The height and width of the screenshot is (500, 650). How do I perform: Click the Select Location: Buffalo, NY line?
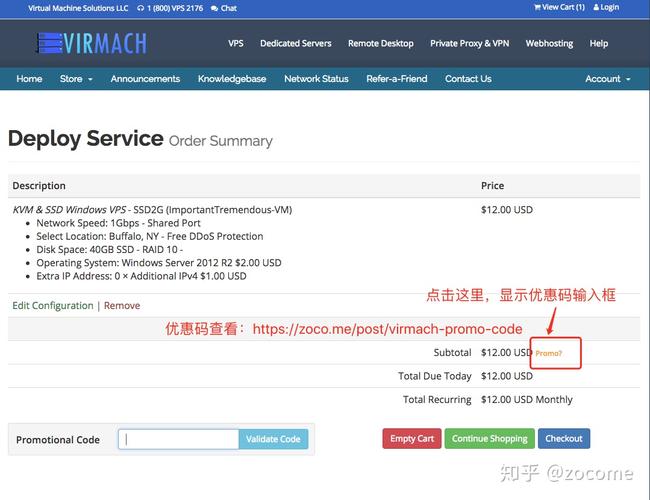(x=150, y=236)
